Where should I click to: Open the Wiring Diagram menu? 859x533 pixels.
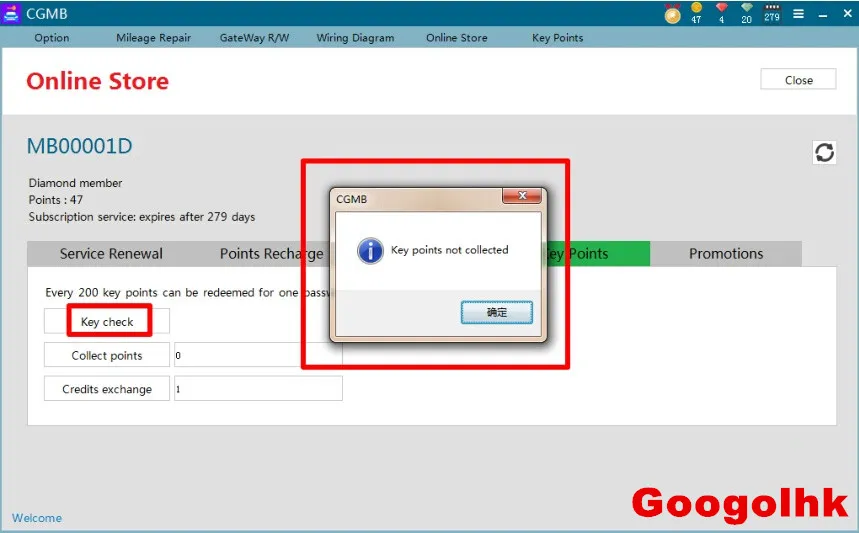tap(355, 38)
